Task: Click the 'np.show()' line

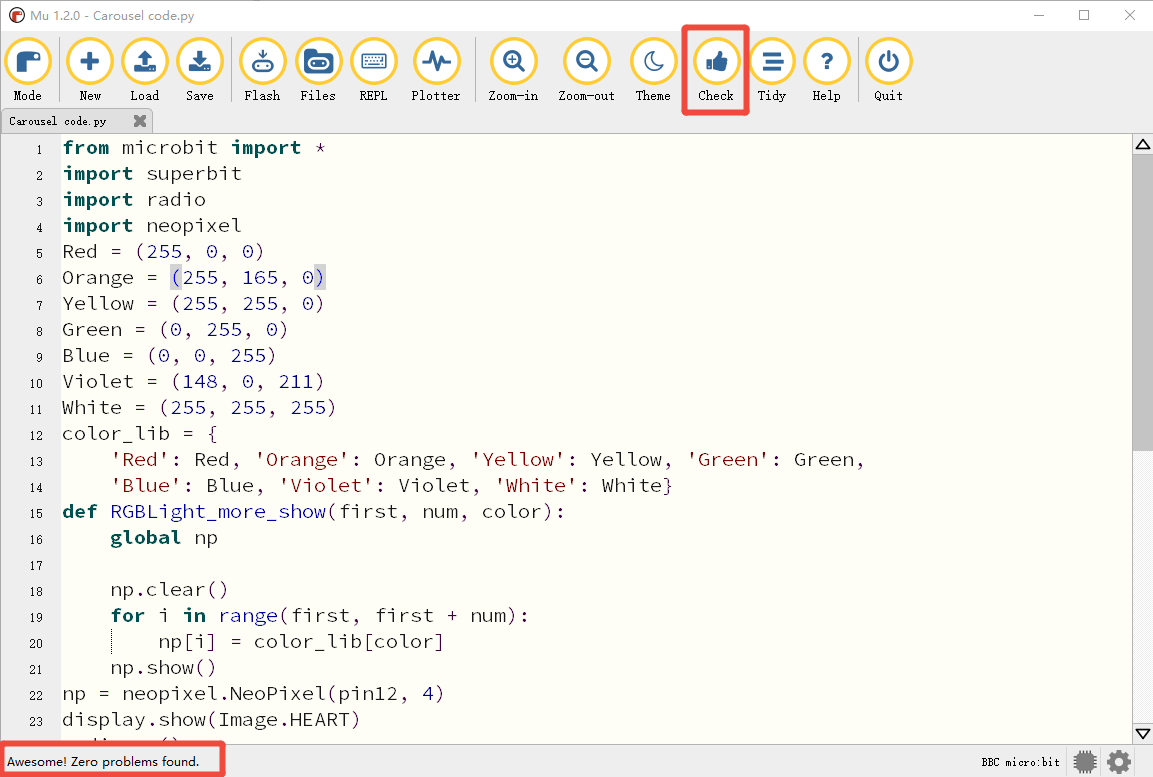Action: coord(163,667)
